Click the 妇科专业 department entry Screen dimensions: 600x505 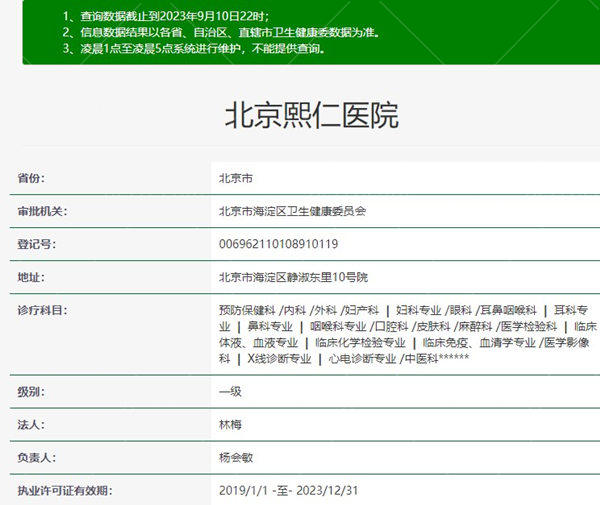(x=418, y=310)
